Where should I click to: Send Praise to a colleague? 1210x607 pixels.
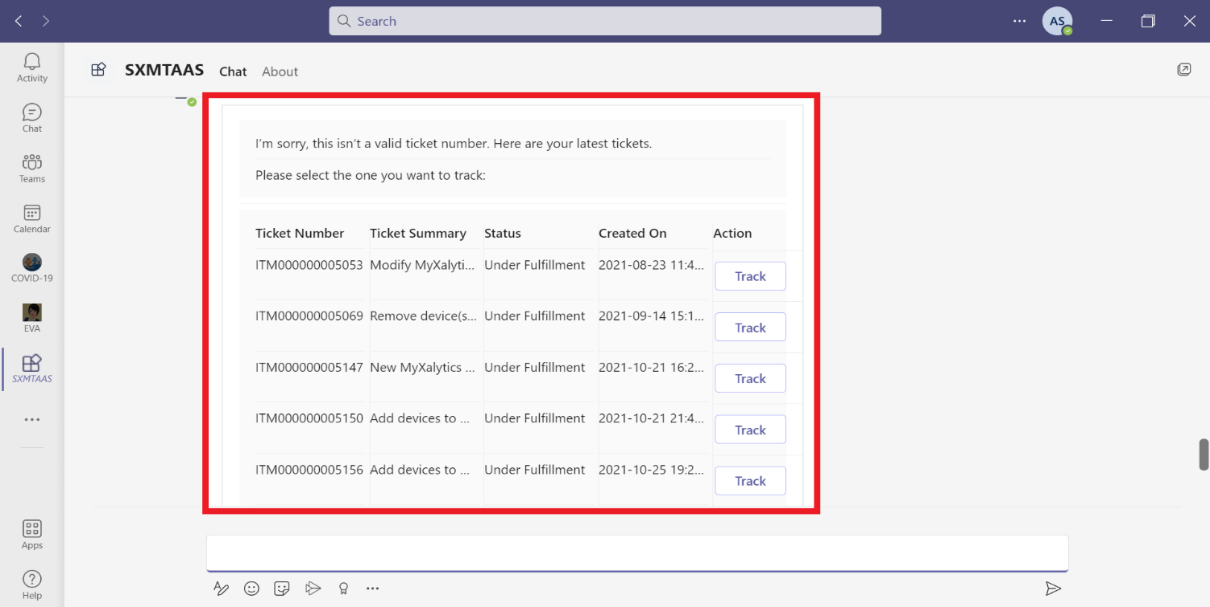click(x=343, y=588)
